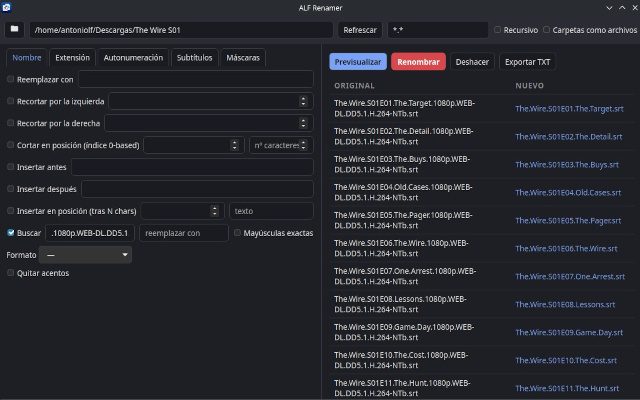Adjust Cortar en posición index spinner
Screen dimensions: 640x400
click(x=234, y=145)
